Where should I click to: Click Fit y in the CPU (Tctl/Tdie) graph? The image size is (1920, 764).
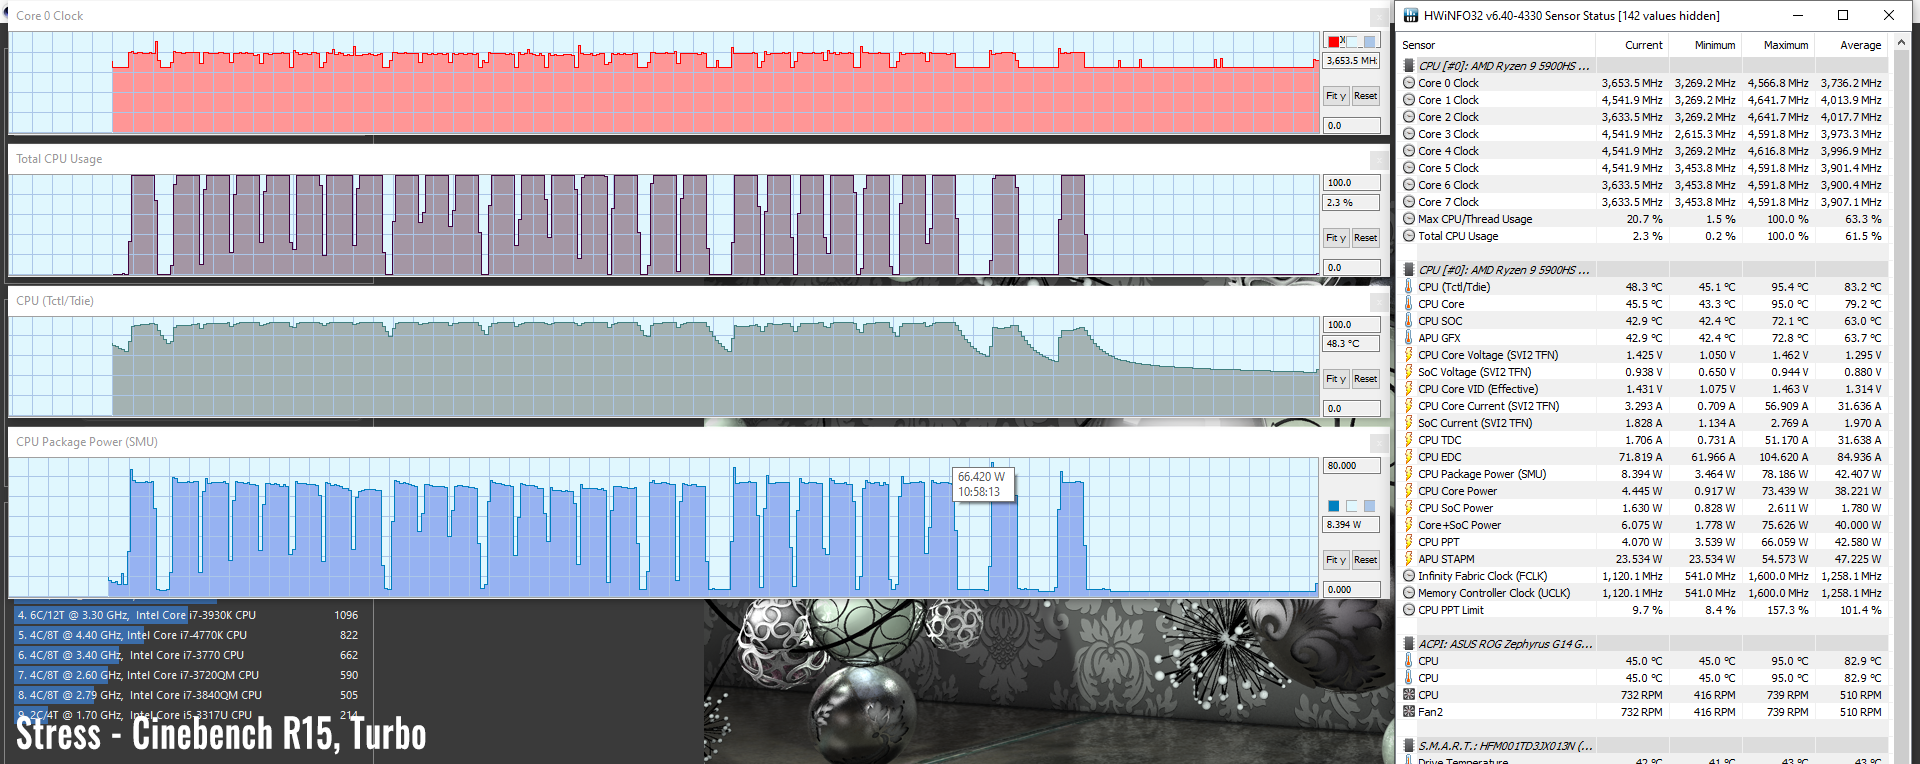(x=1336, y=379)
